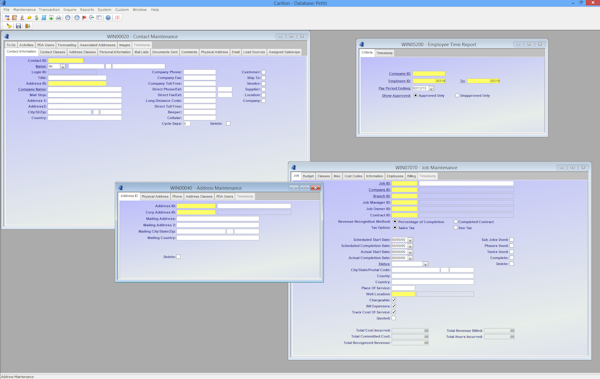This screenshot has width=600, height=379.
Task: Click the save floppy disk icon
Action: 18,26
